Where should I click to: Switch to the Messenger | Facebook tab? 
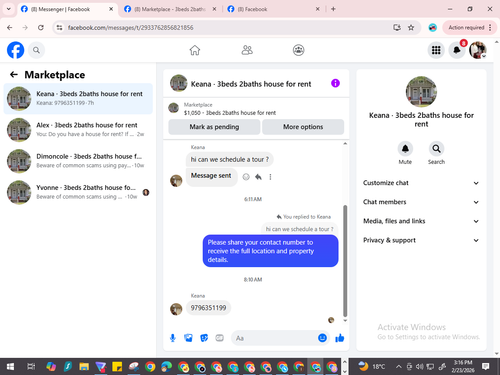(x=67, y=9)
